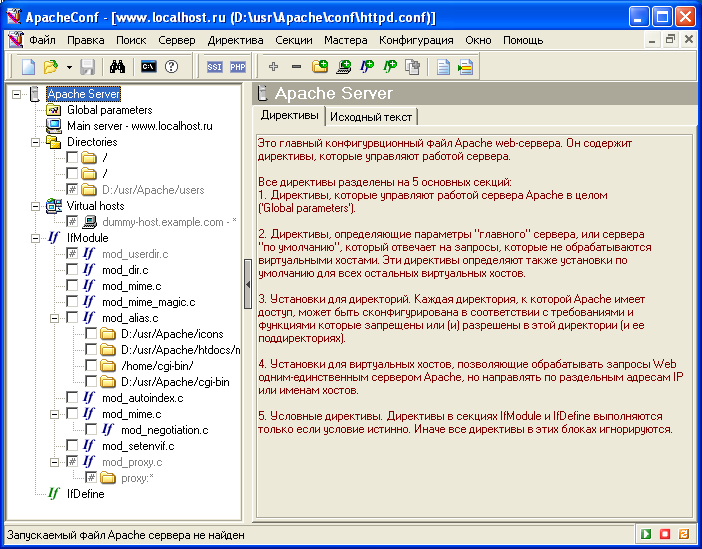Click the green start server status icon
The image size is (702, 549).
click(x=646, y=534)
